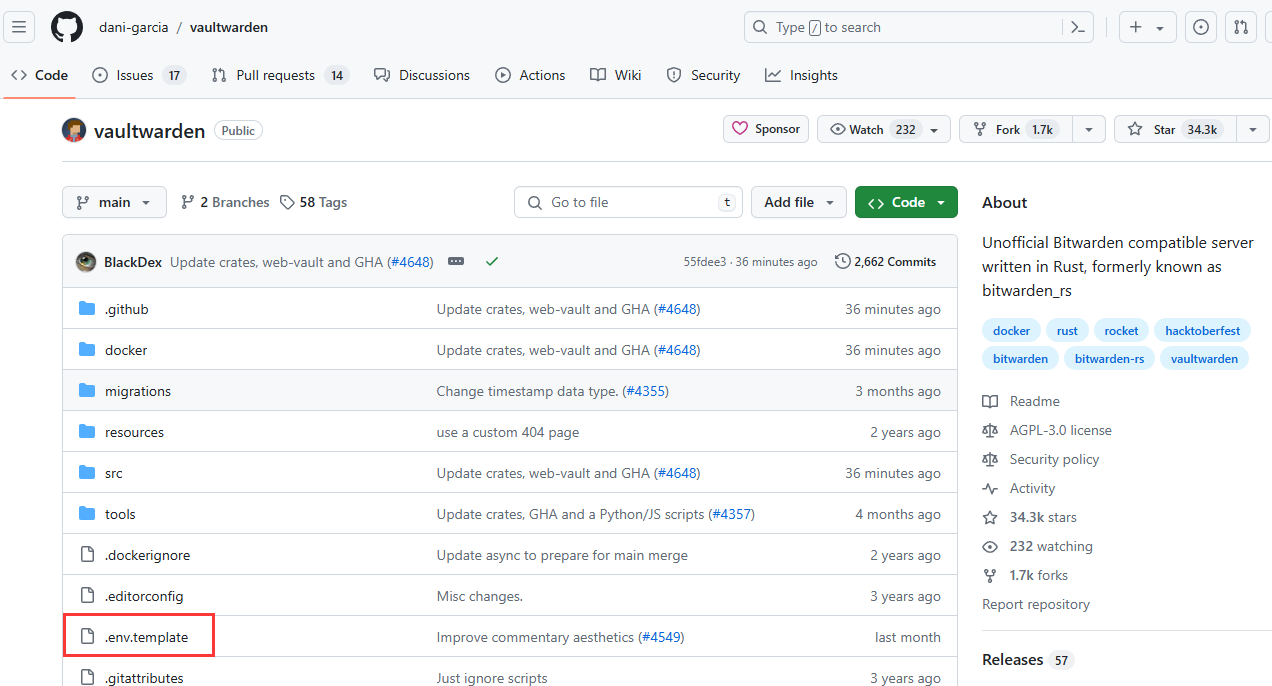Click the GitHub logo icon

pyautogui.click(x=67, y=27)
